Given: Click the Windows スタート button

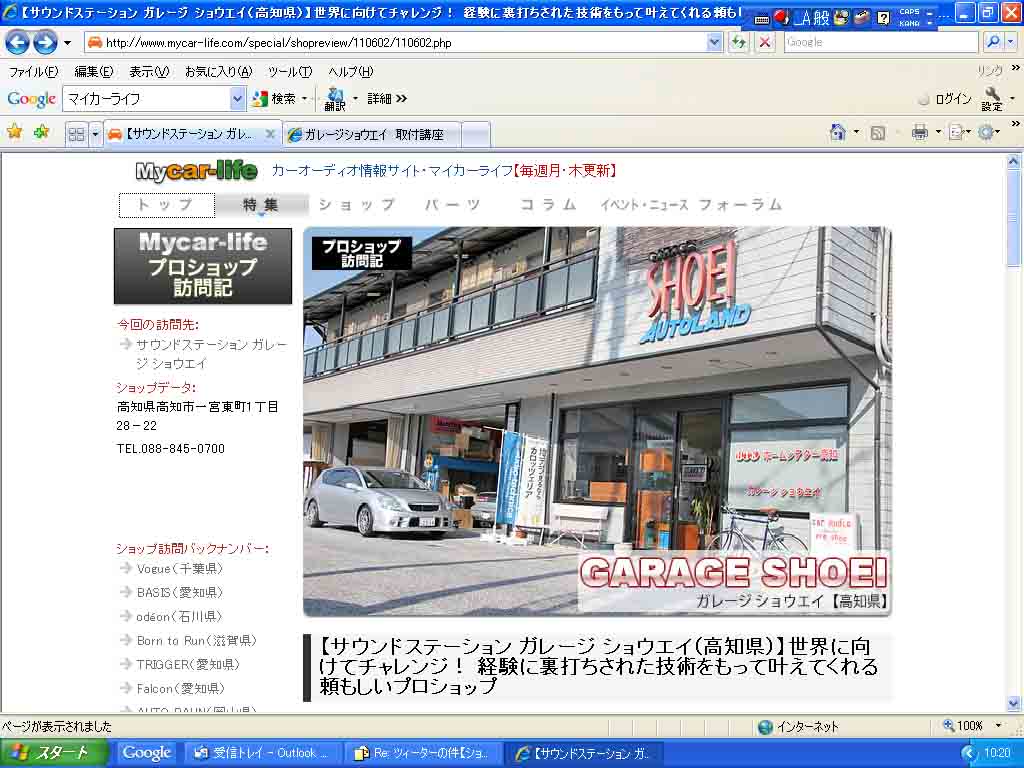Looking at the screenshot, I should pos(54,753).
